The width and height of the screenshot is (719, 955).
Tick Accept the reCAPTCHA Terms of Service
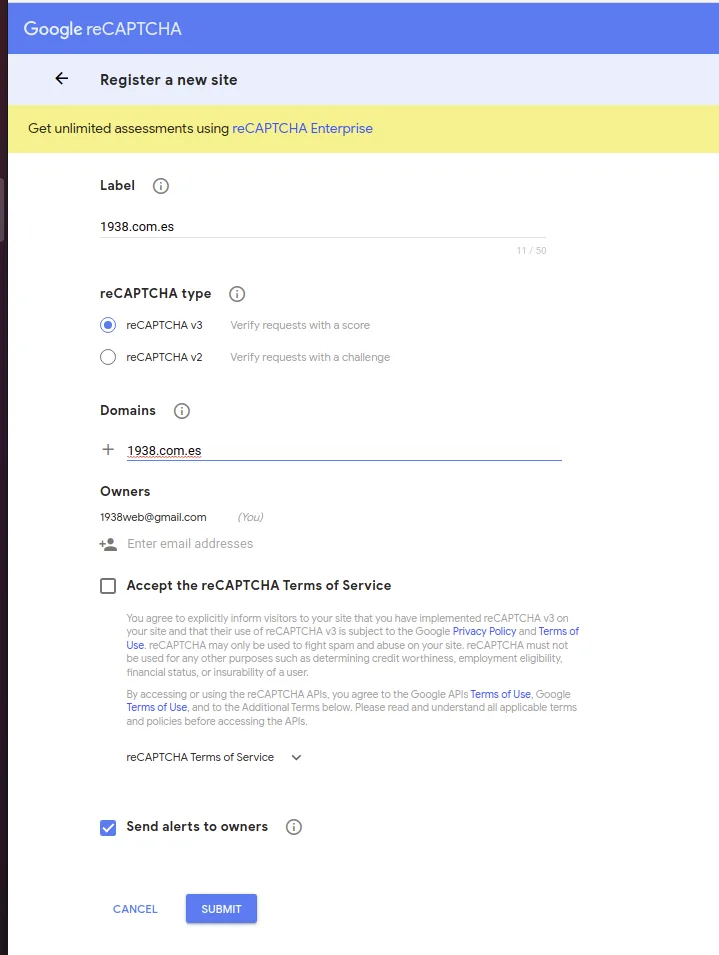108,586
